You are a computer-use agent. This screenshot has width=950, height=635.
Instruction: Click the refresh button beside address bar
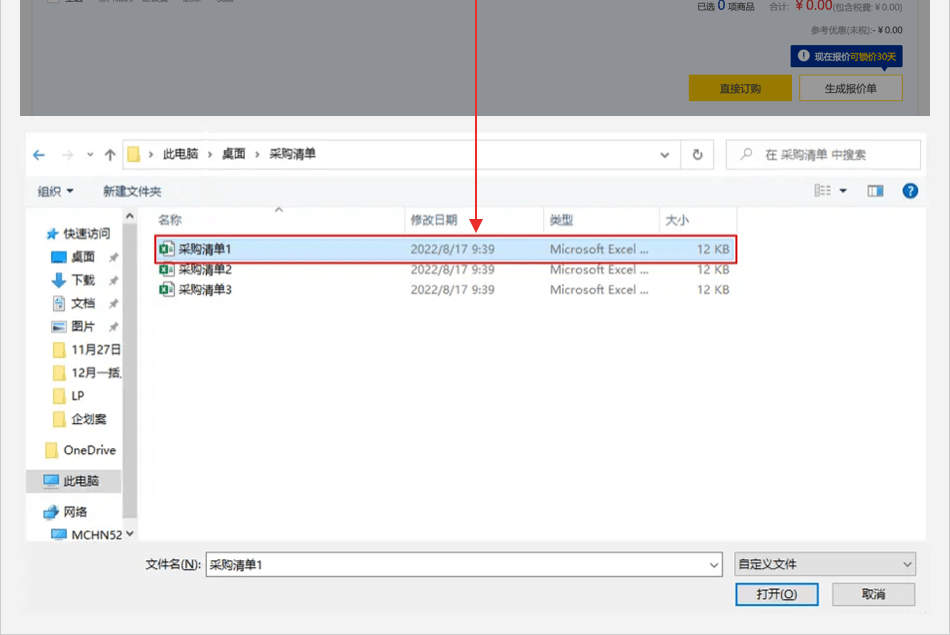(697, 155)
